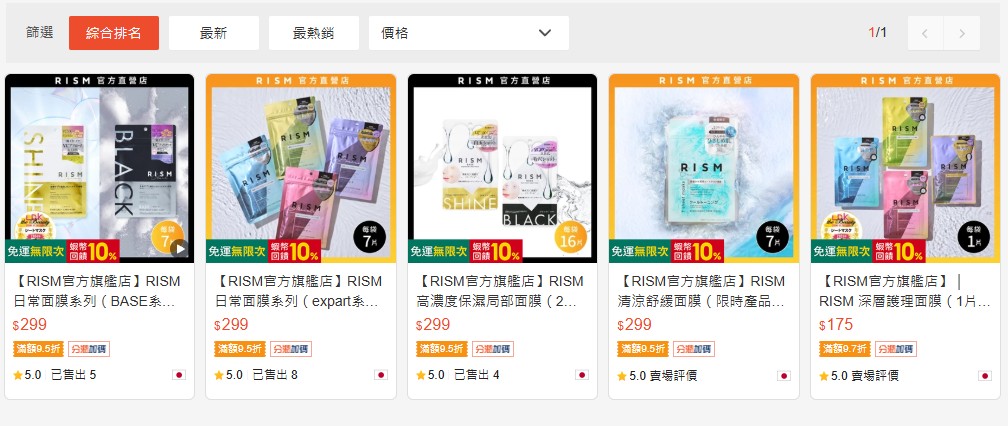This screenshot has height=426, width=1008.
Task: Open RISM 日常面膜系列 BASE product title
Action: tap(97, 291)
